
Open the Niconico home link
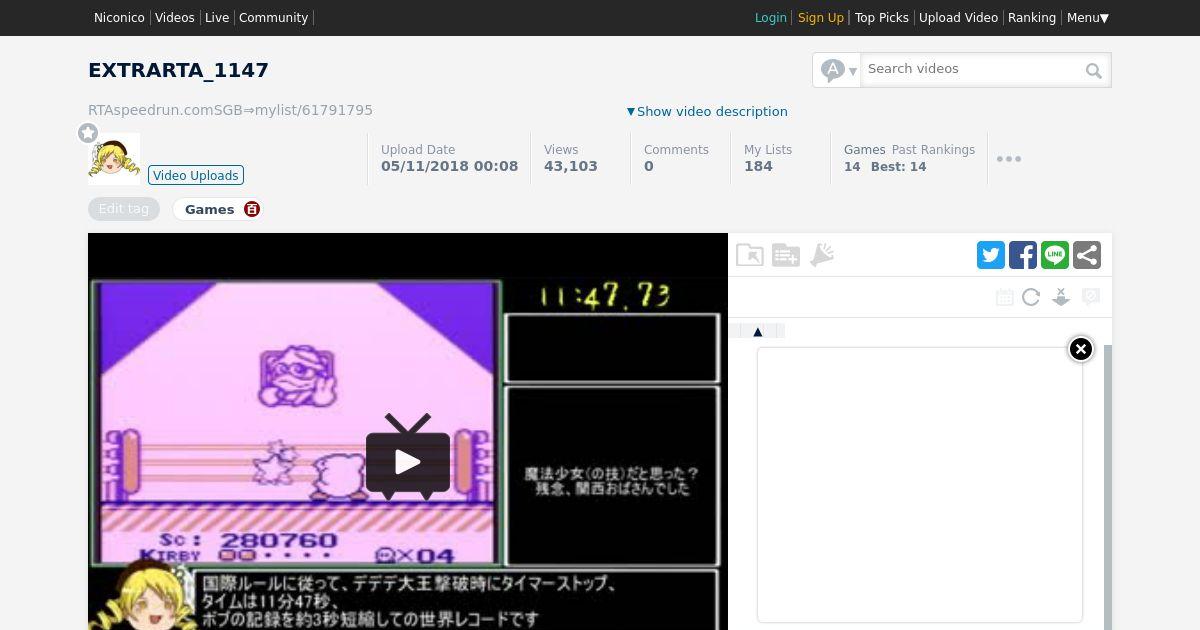[x=119, y=18]
